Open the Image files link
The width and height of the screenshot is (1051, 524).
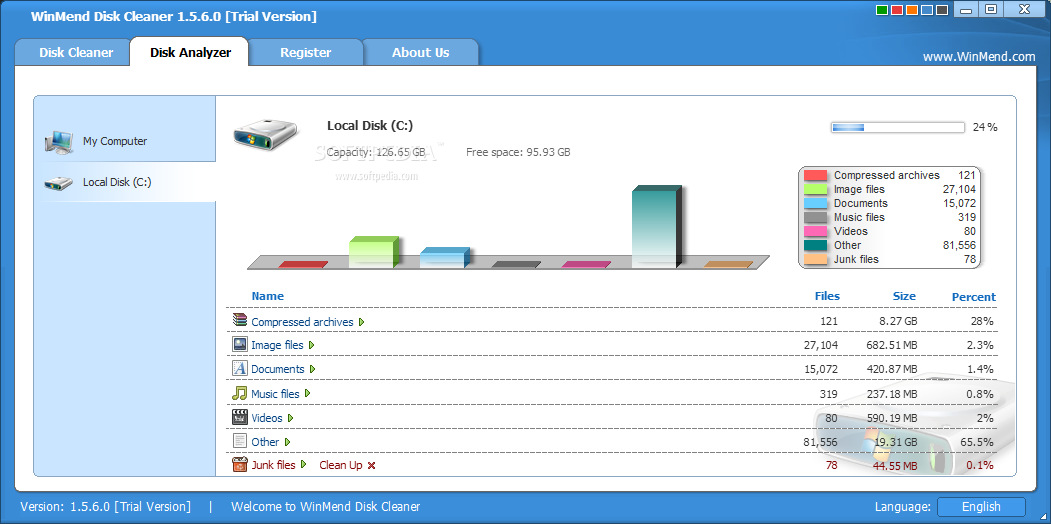pos(277,345)
